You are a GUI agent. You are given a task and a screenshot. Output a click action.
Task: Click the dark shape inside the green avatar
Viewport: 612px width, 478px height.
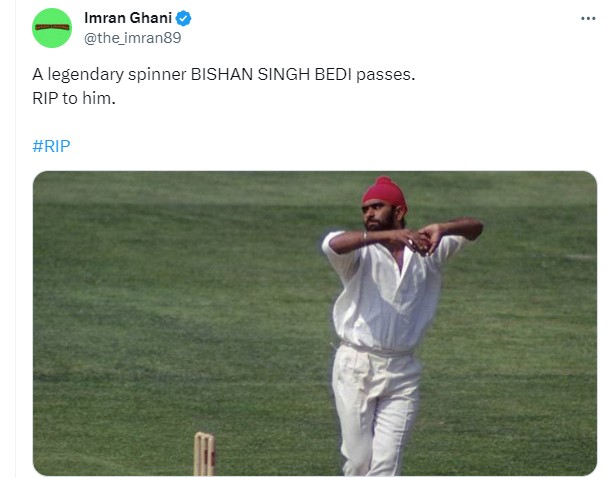[52, 28]
